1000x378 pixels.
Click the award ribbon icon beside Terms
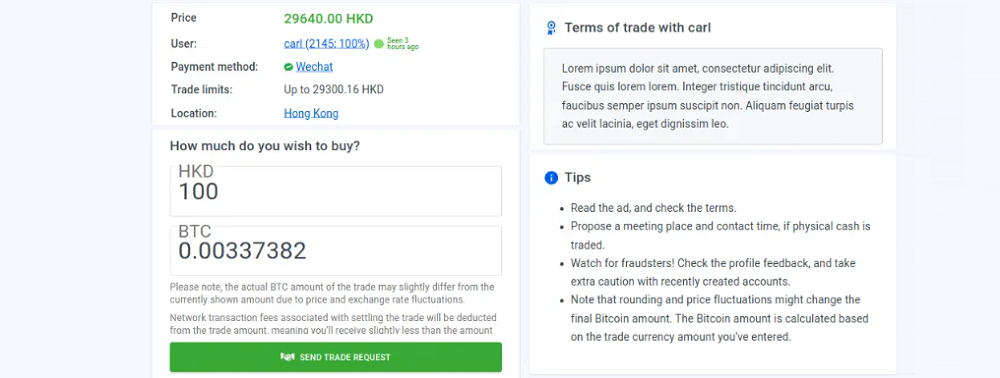click(551, 28)
